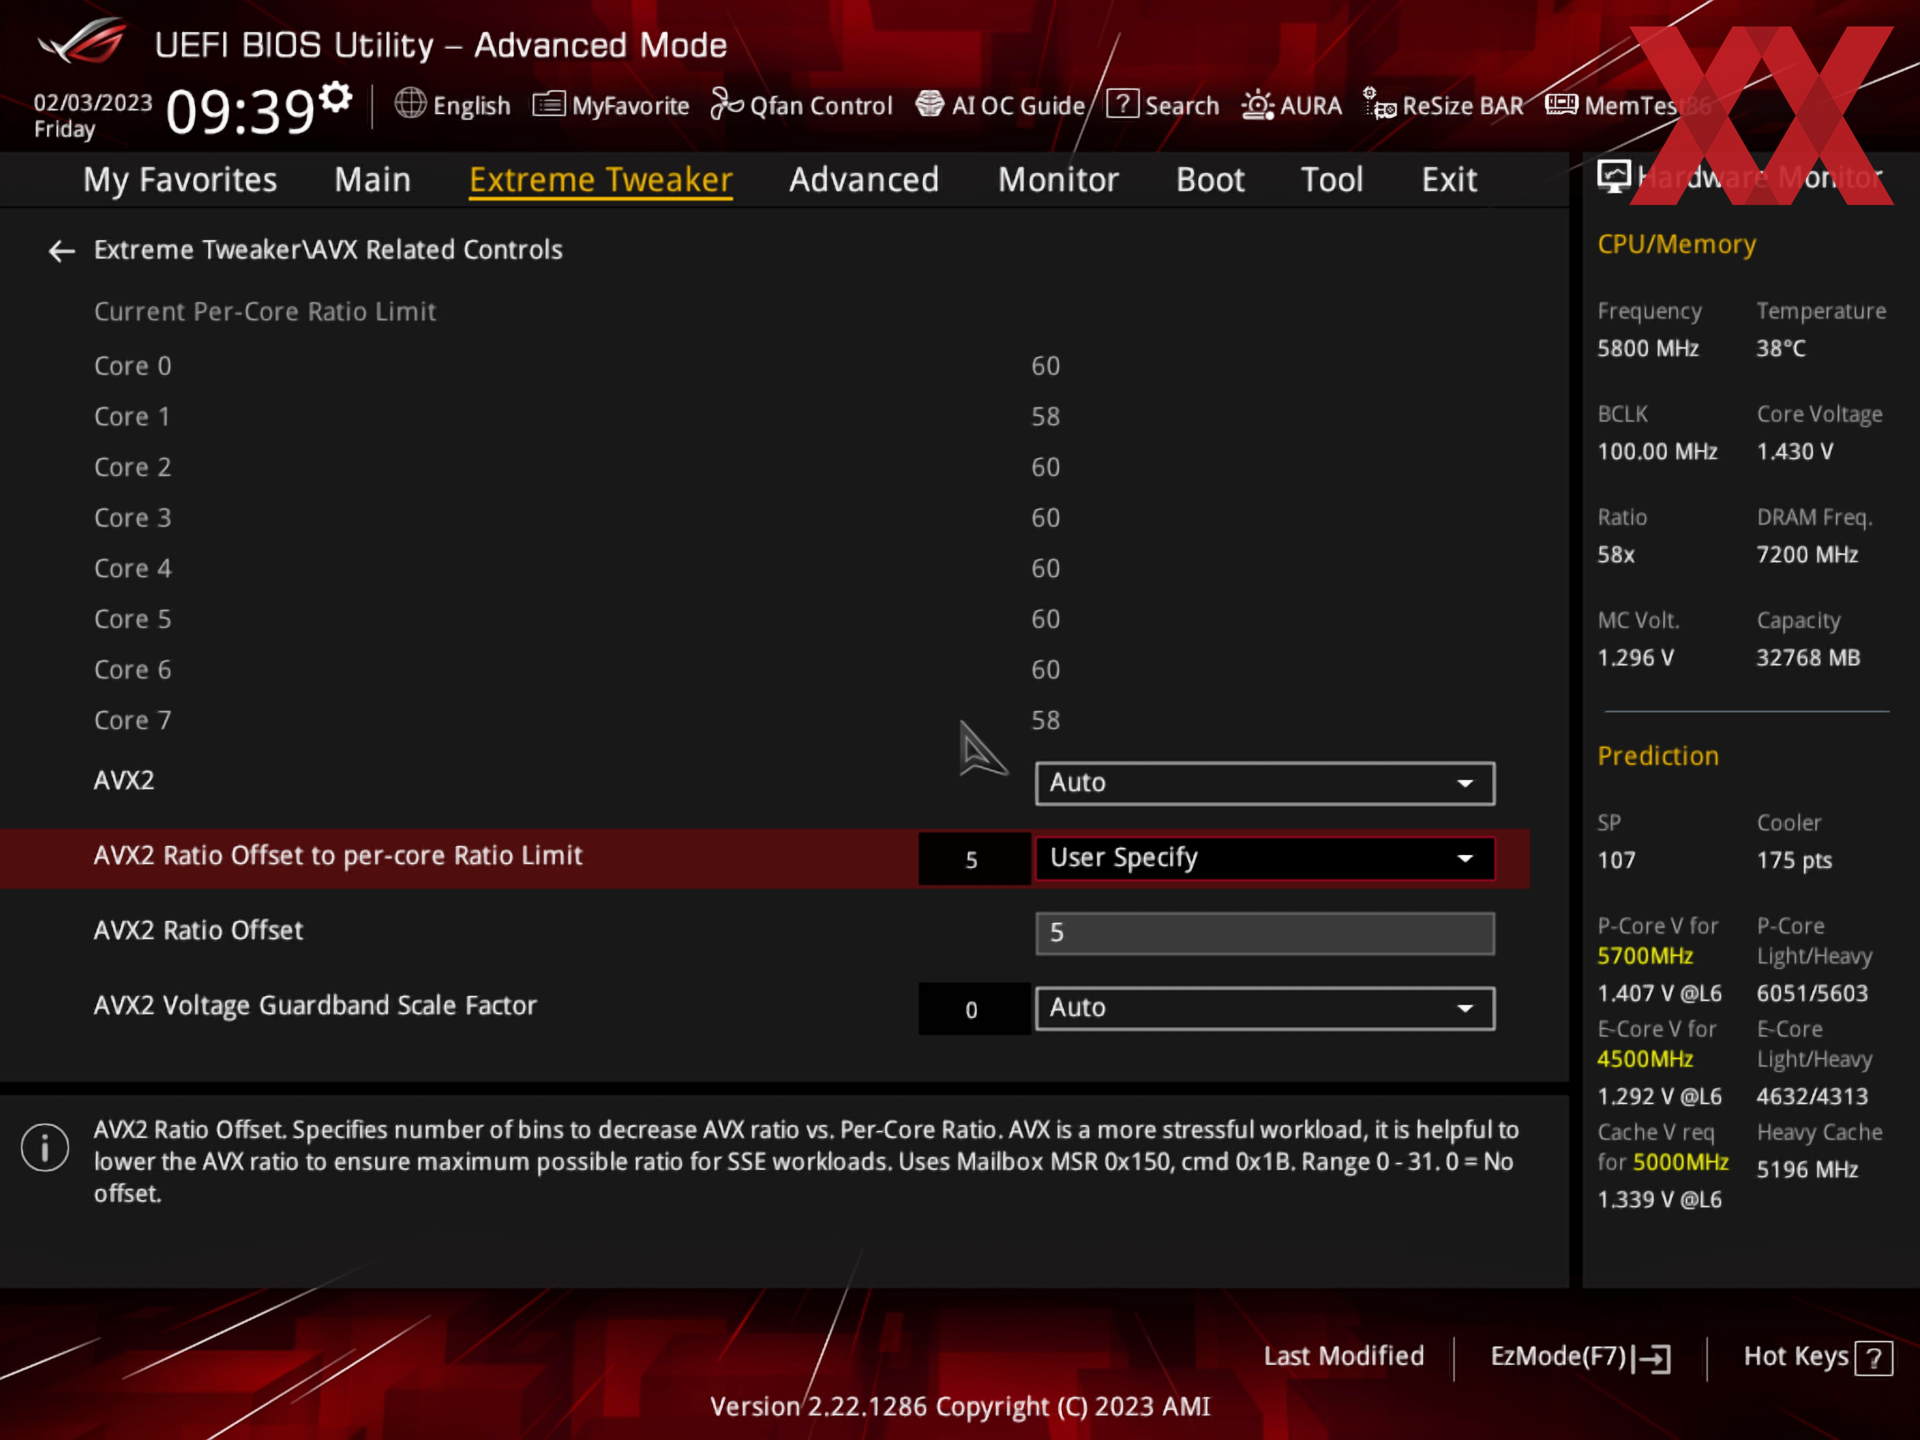Open the AVX2 Auto dropdown

[x=1265, y=783]
